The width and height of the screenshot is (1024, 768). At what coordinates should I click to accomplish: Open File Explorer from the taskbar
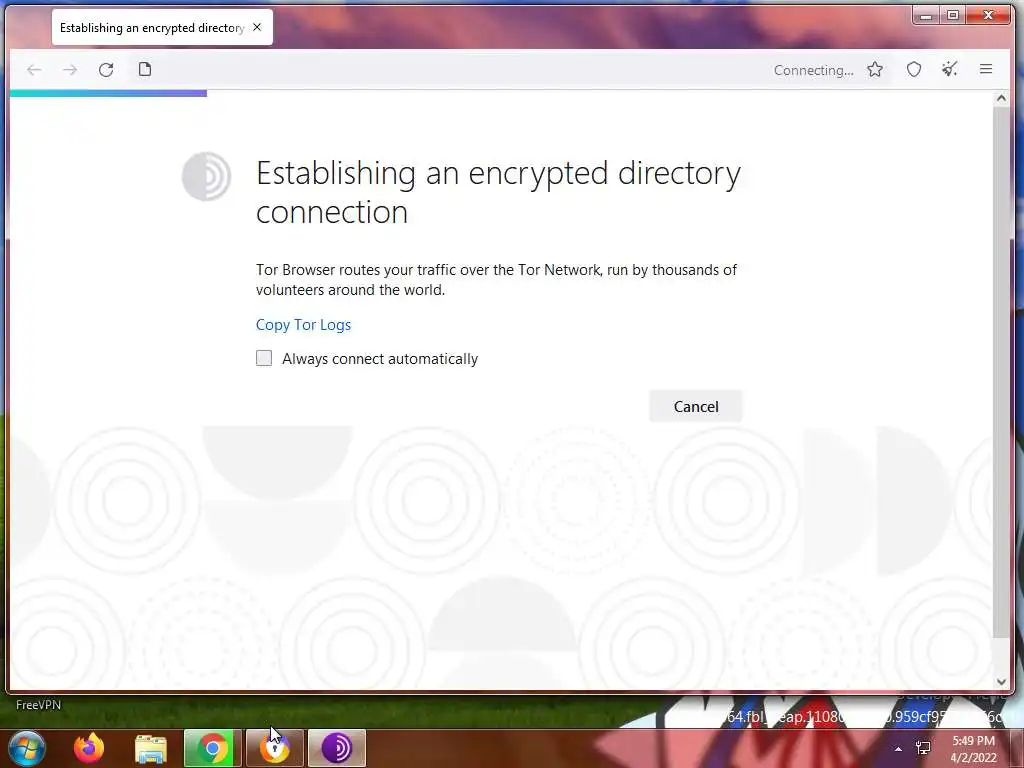[150, 748]
